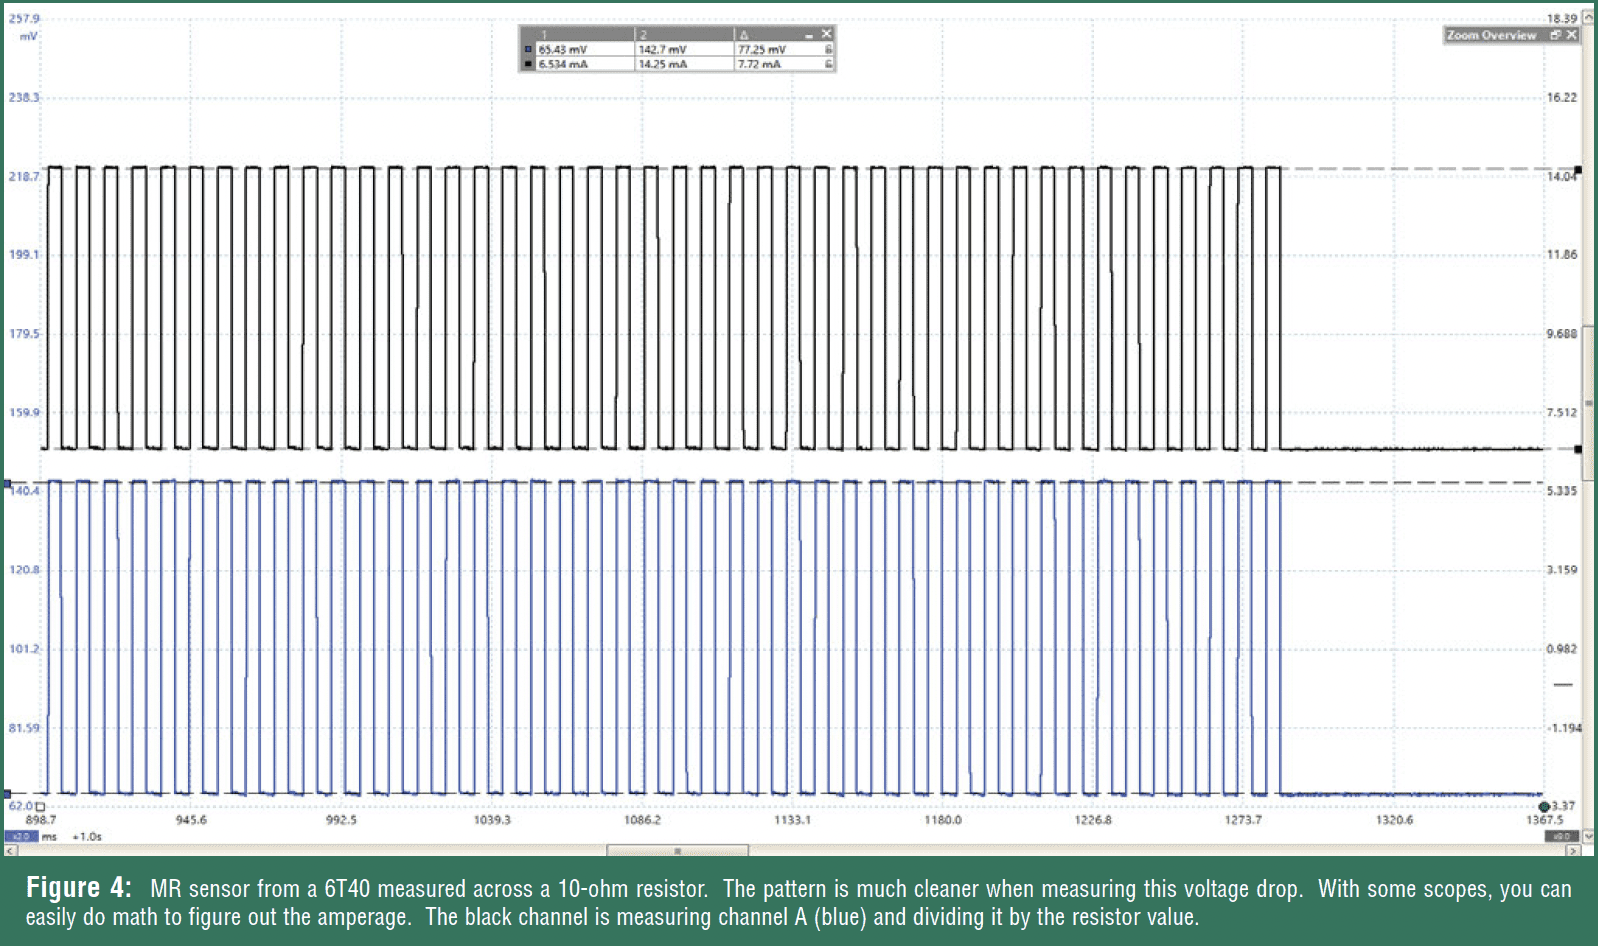Select the white time ruler handle at bottom left

click(40, 806)
